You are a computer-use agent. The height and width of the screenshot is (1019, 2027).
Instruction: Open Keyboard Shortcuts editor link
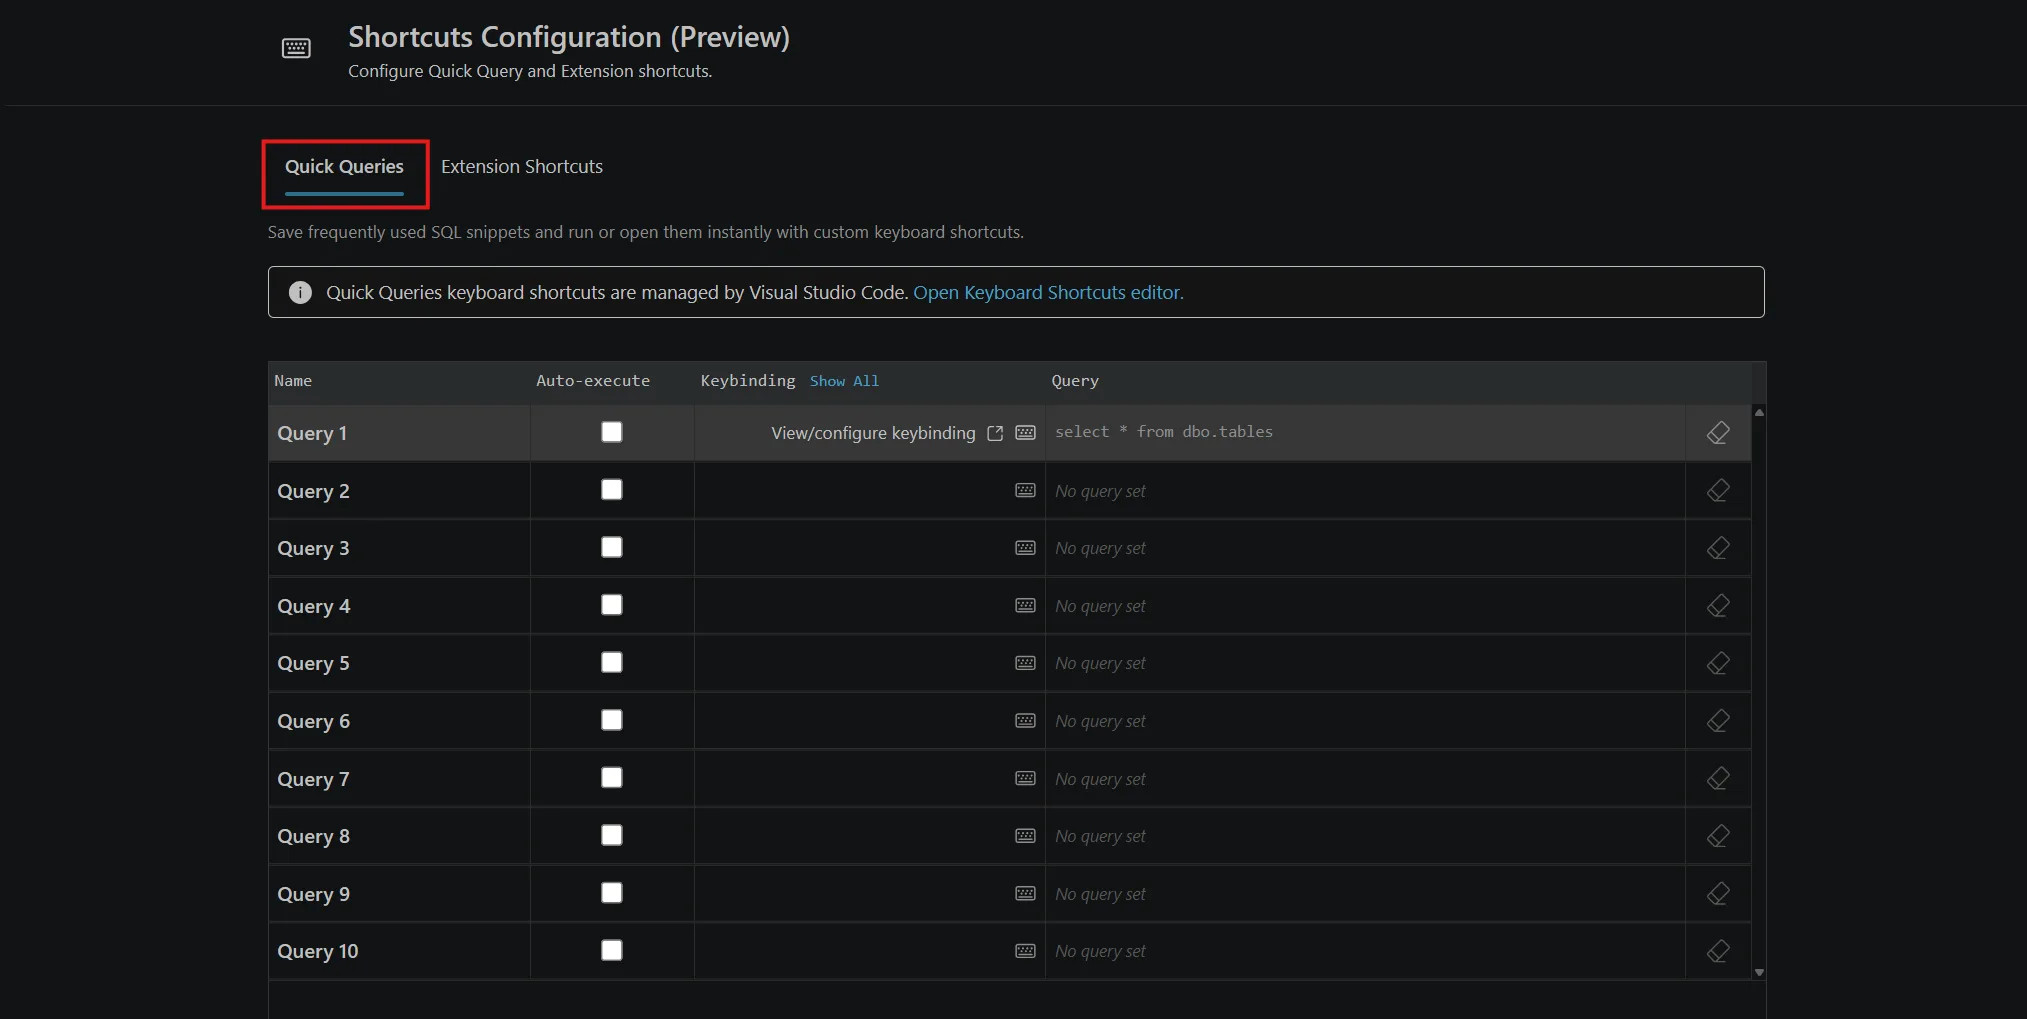coord(1048,292)
